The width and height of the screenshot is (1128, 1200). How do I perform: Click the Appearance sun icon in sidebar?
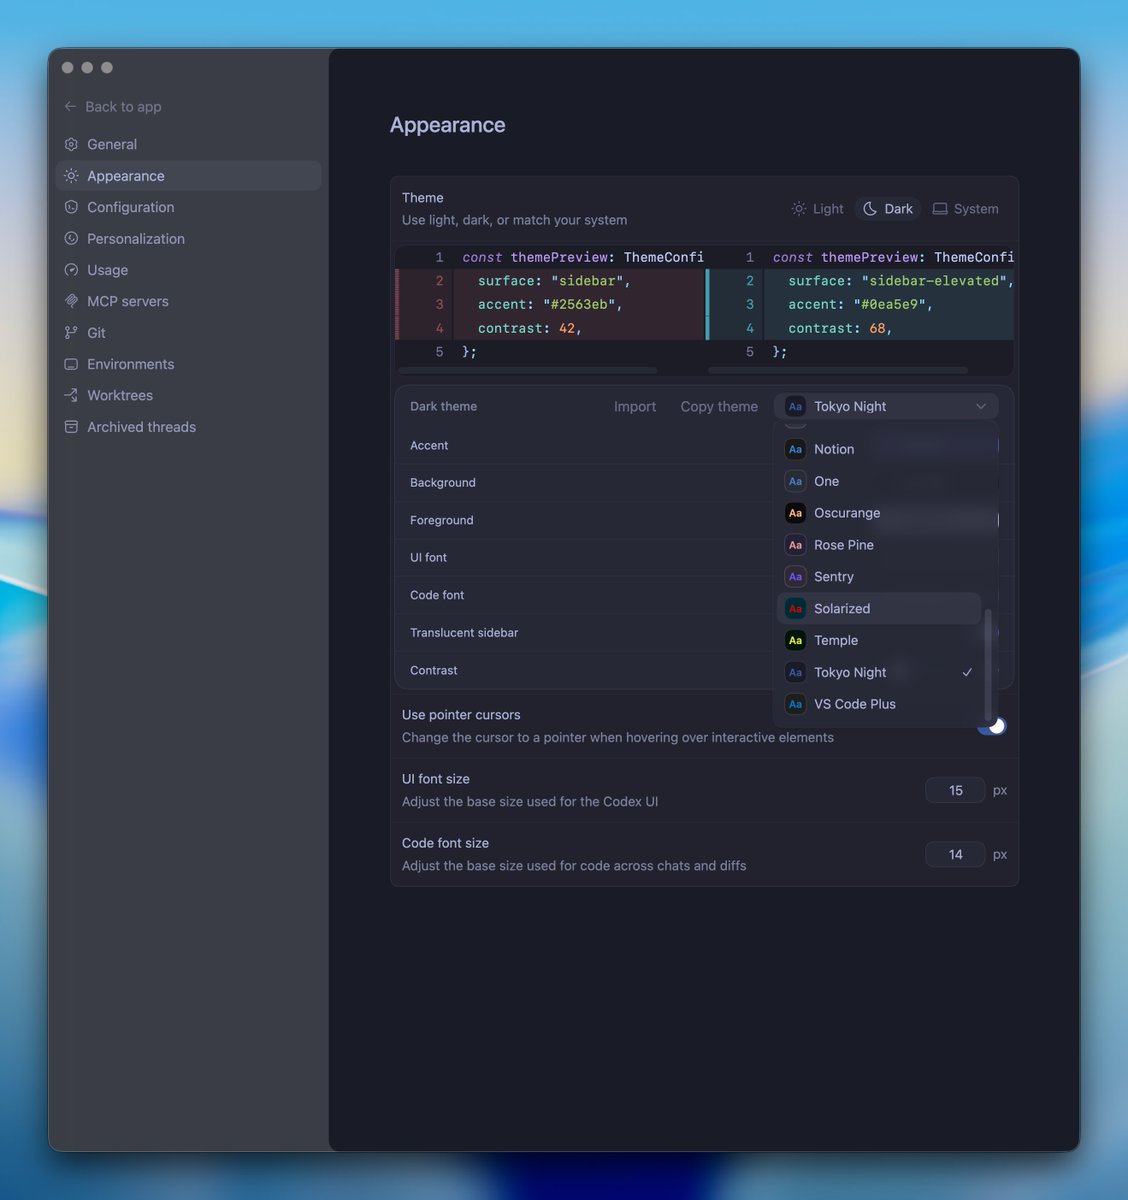[x=71, y=175]
